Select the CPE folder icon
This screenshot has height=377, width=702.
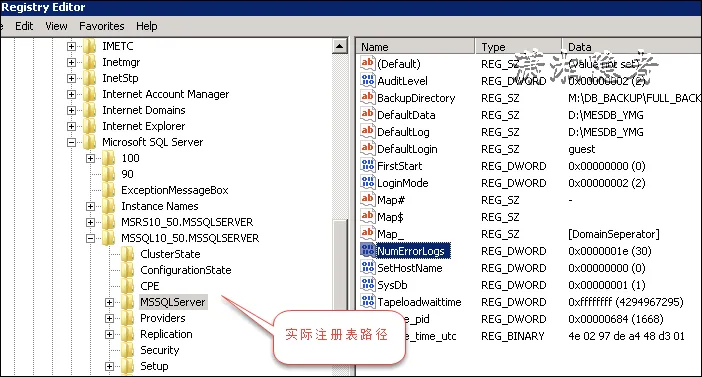coord(128,286)
